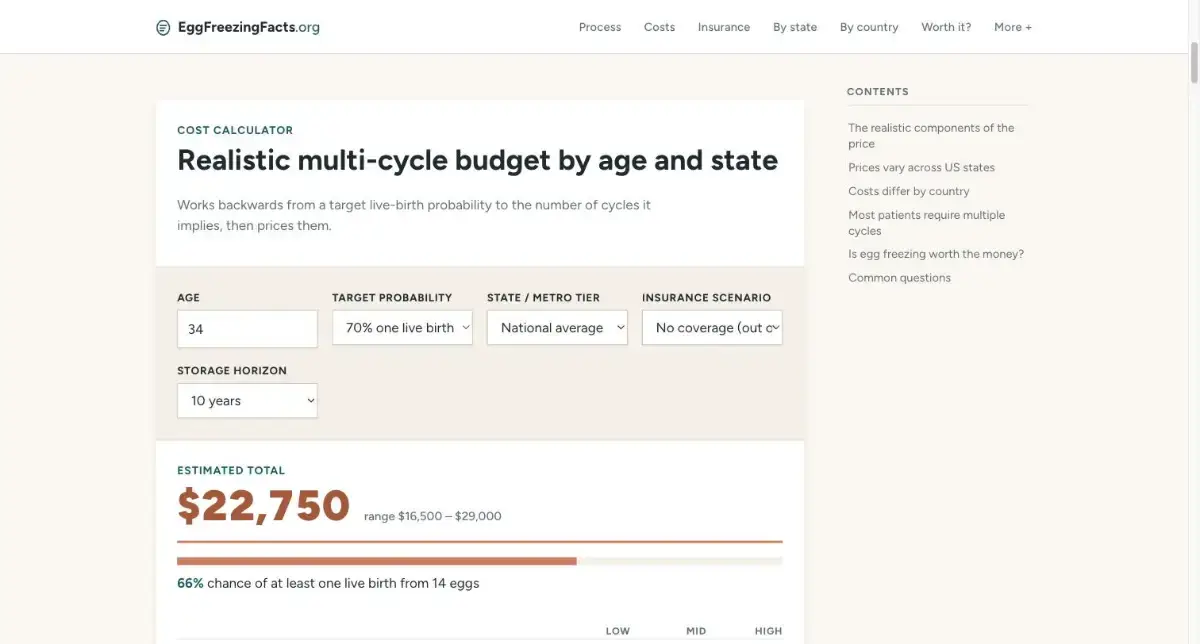Viewport: 1200px width, 644px height.
Task: Click the 'HIGH' column header
Action: tap(769, 631)
